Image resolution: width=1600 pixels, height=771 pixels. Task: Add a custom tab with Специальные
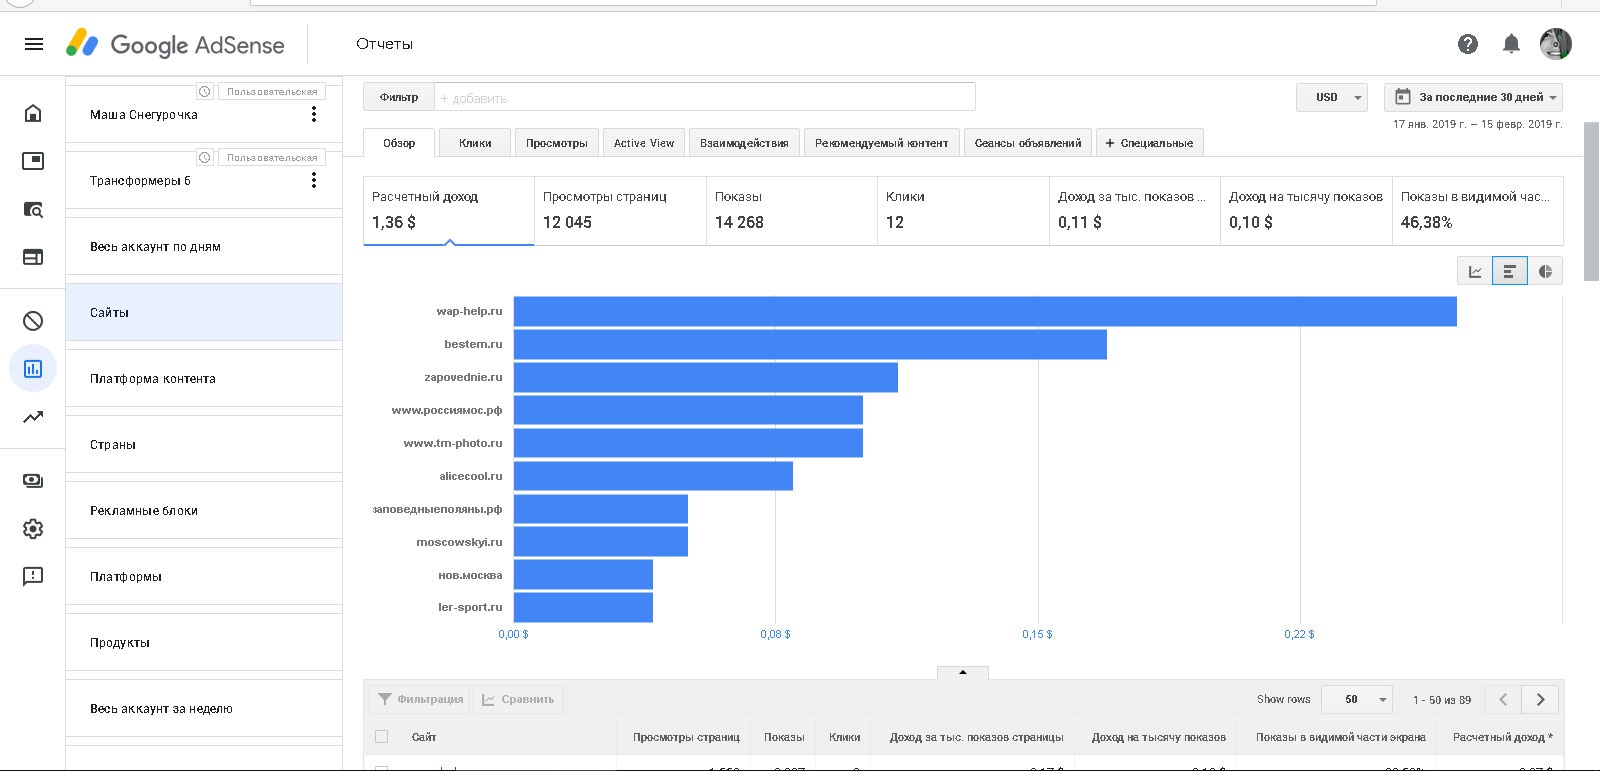tap(1149, 143)
